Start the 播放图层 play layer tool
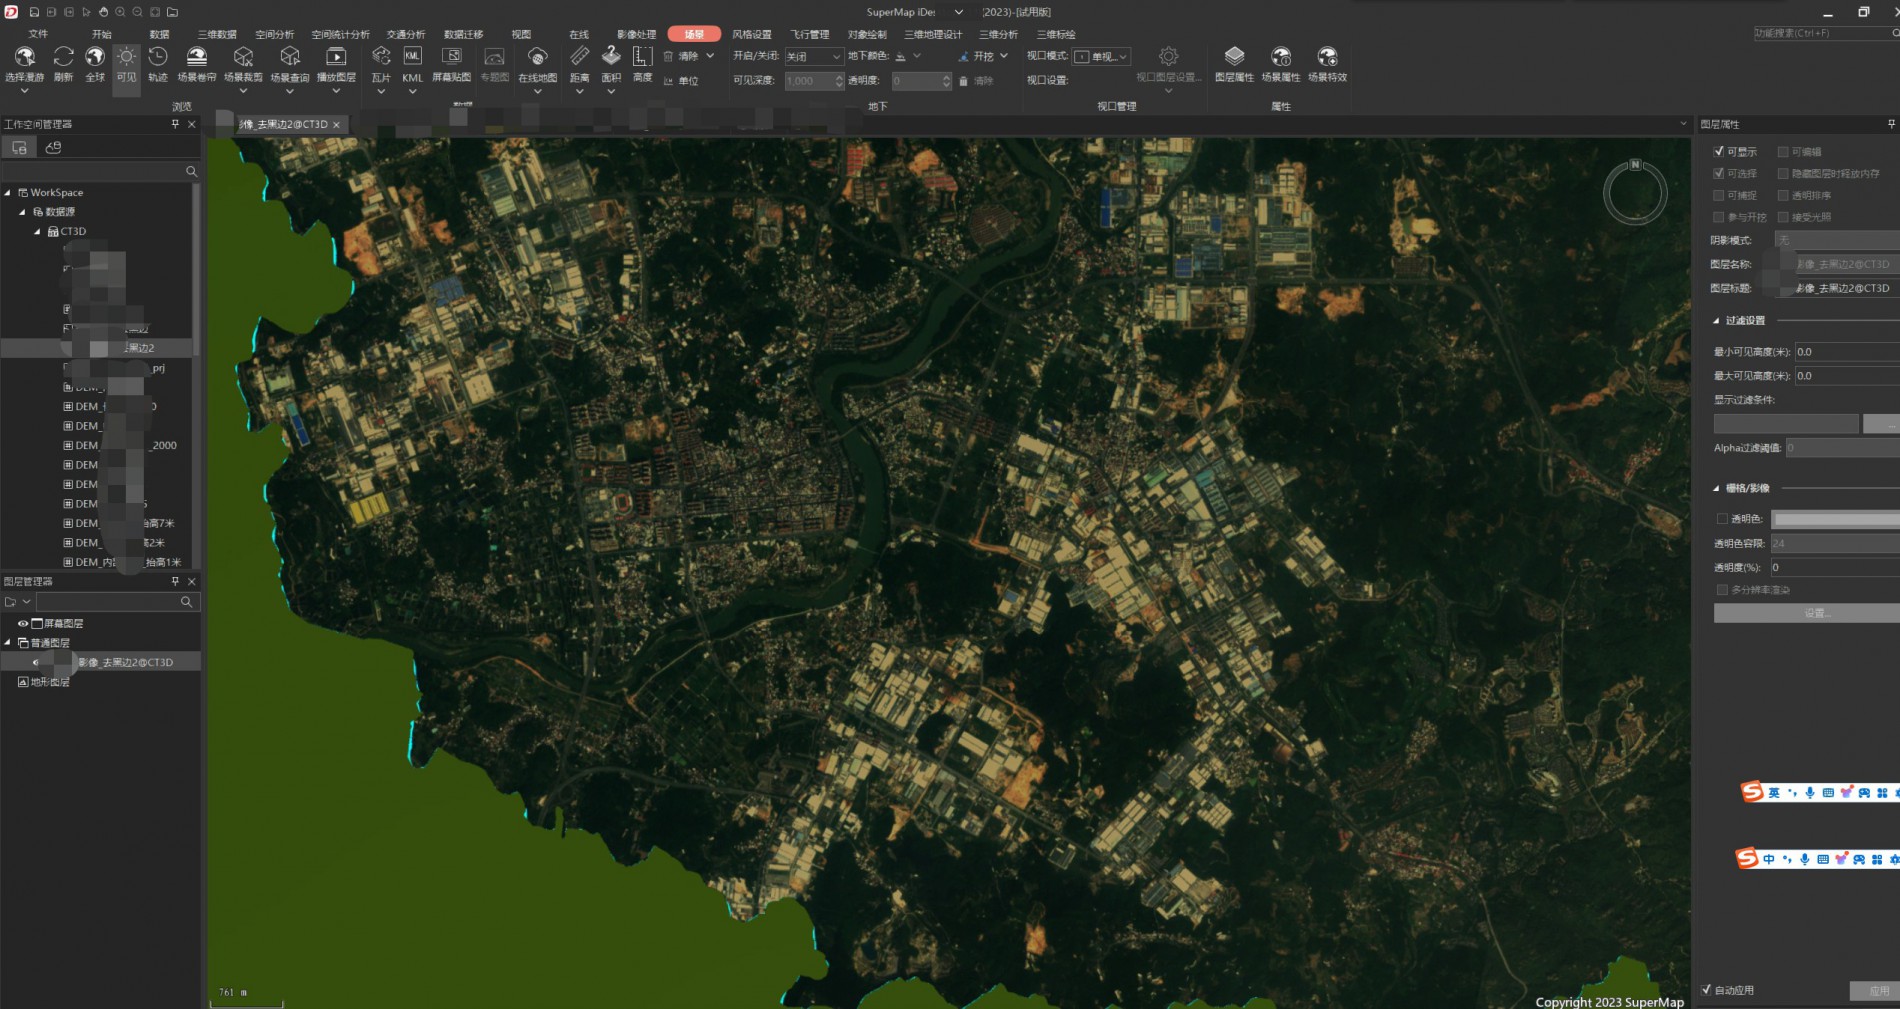 point(336,65)
